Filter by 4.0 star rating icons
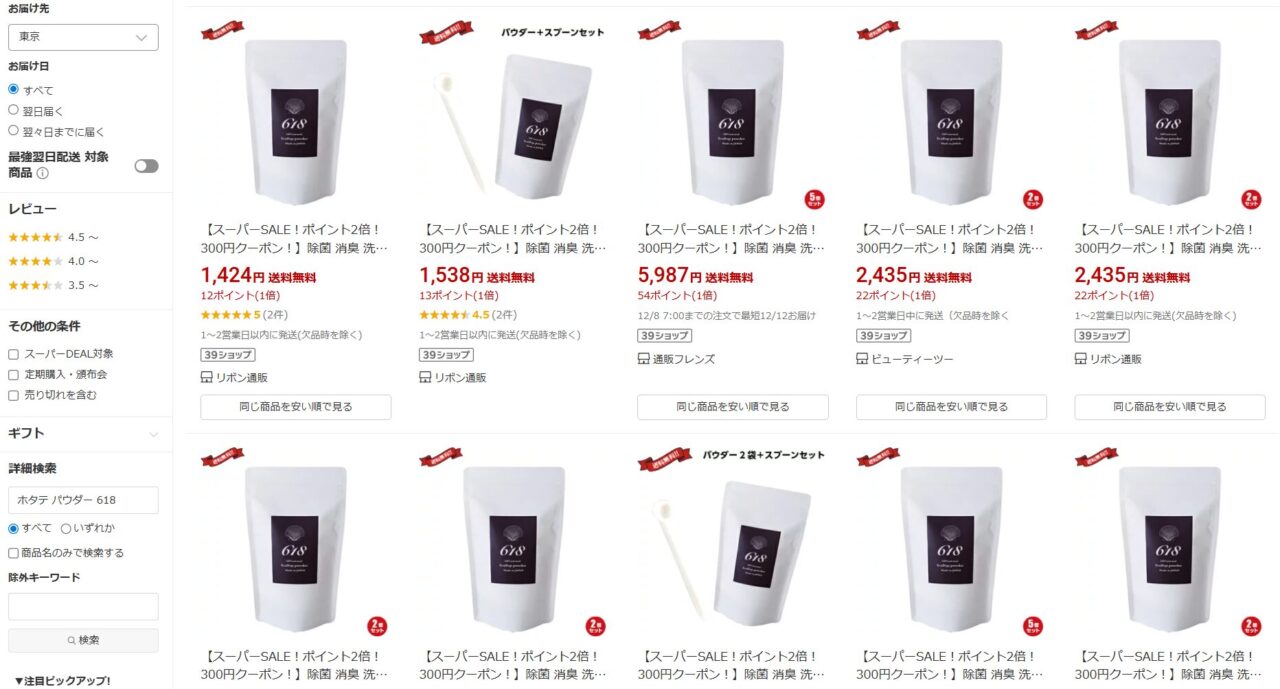1280x689 pixels. tap(36, 261)
